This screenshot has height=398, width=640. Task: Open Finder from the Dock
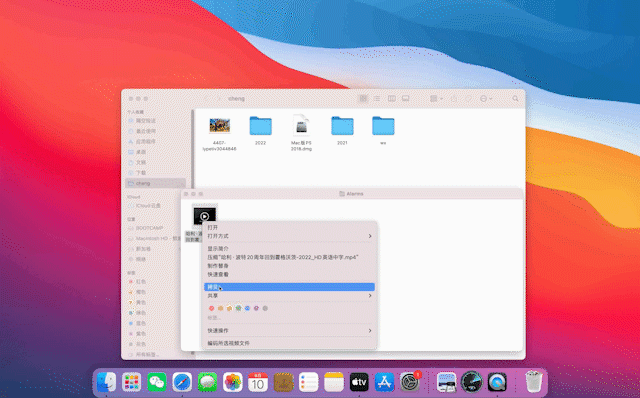(106, 382)
